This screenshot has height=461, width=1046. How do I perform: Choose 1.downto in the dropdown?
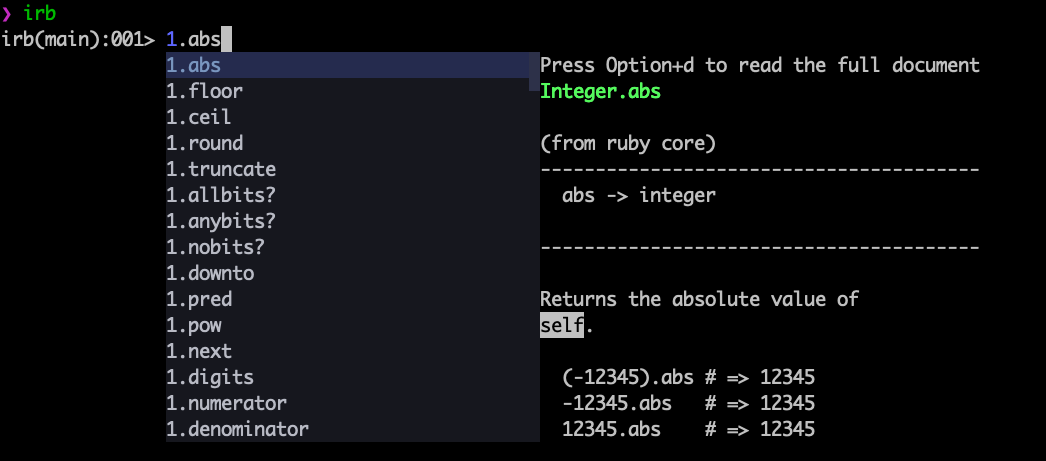click(210, 273)
